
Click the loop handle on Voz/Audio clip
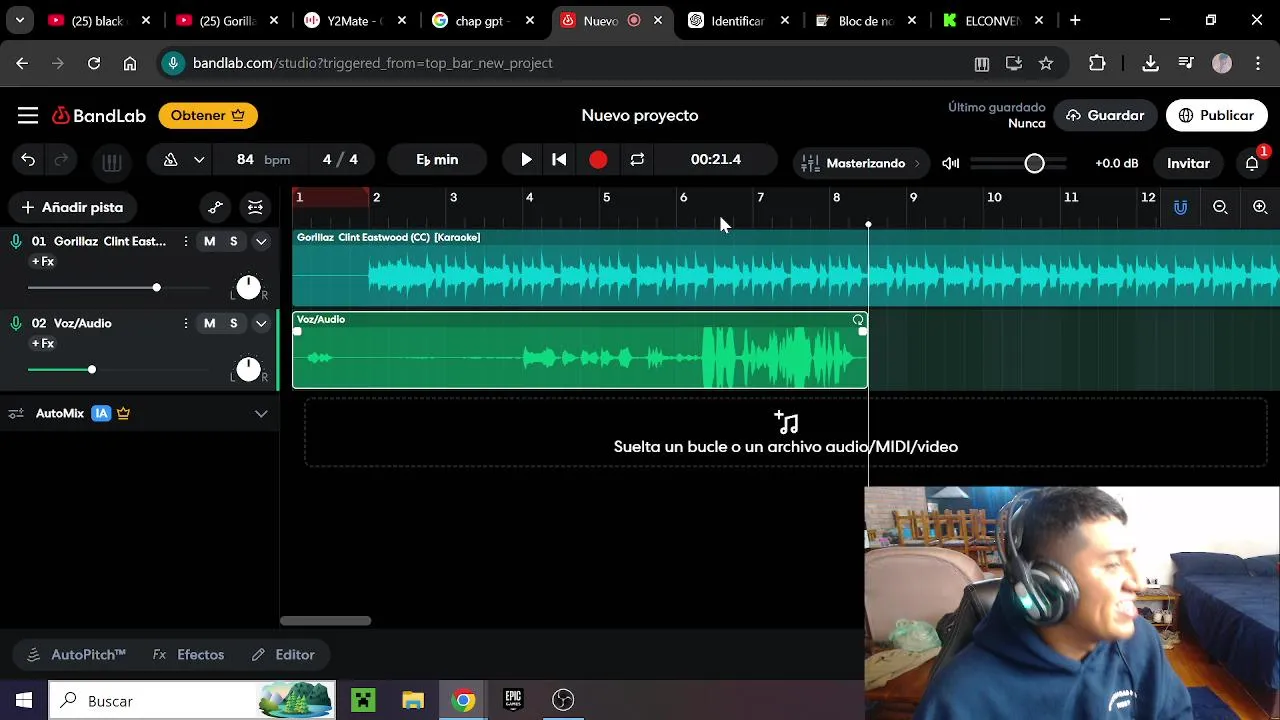point(858,320)
